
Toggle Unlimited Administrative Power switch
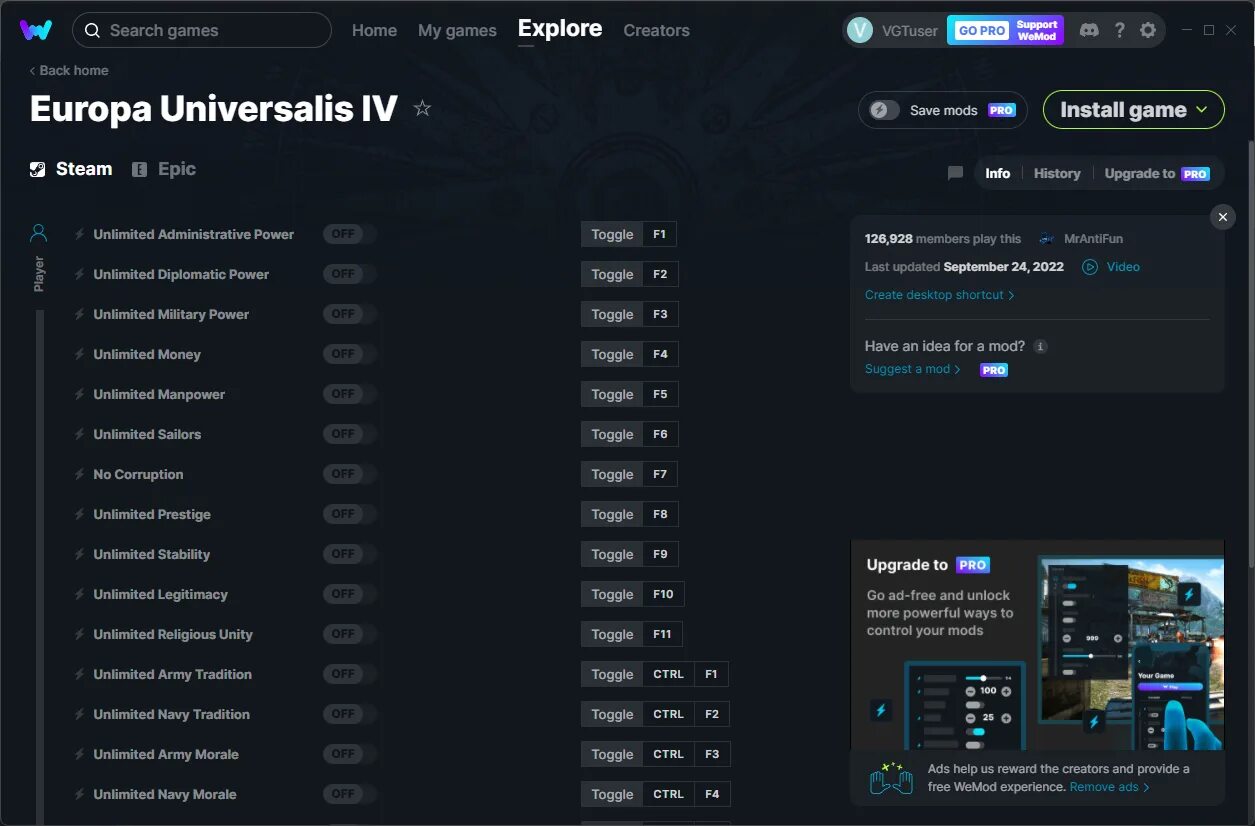[349, 234]
